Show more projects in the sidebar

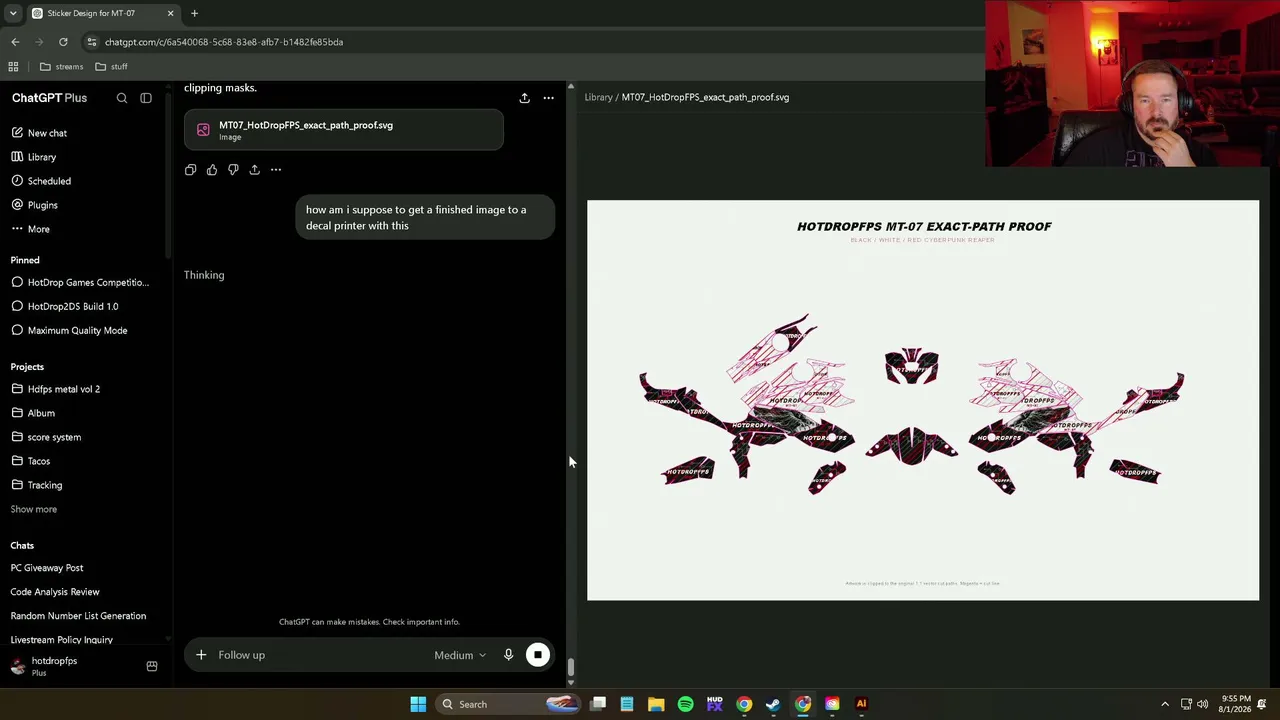[34, 509]
